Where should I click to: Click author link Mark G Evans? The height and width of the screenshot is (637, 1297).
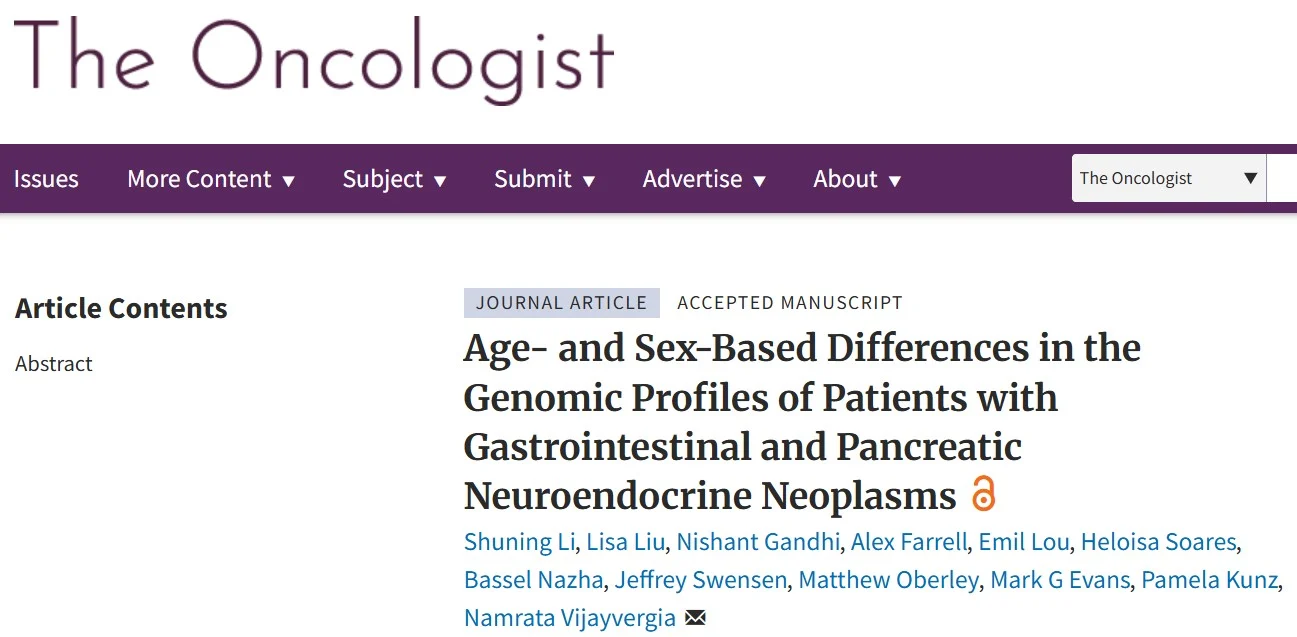[1060, 580]
